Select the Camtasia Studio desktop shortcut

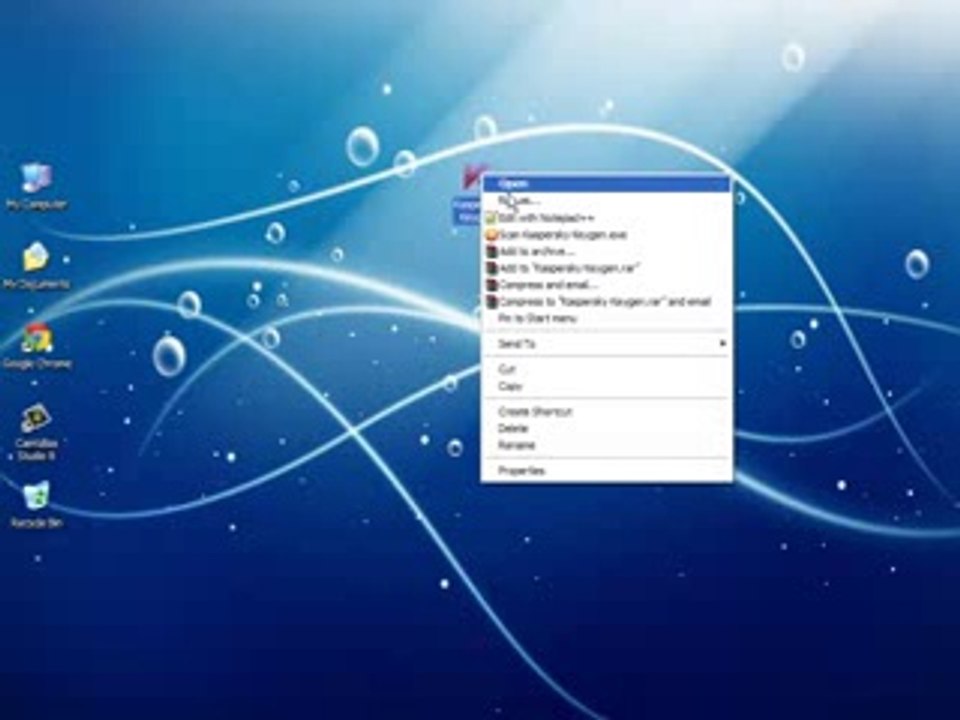37,432
